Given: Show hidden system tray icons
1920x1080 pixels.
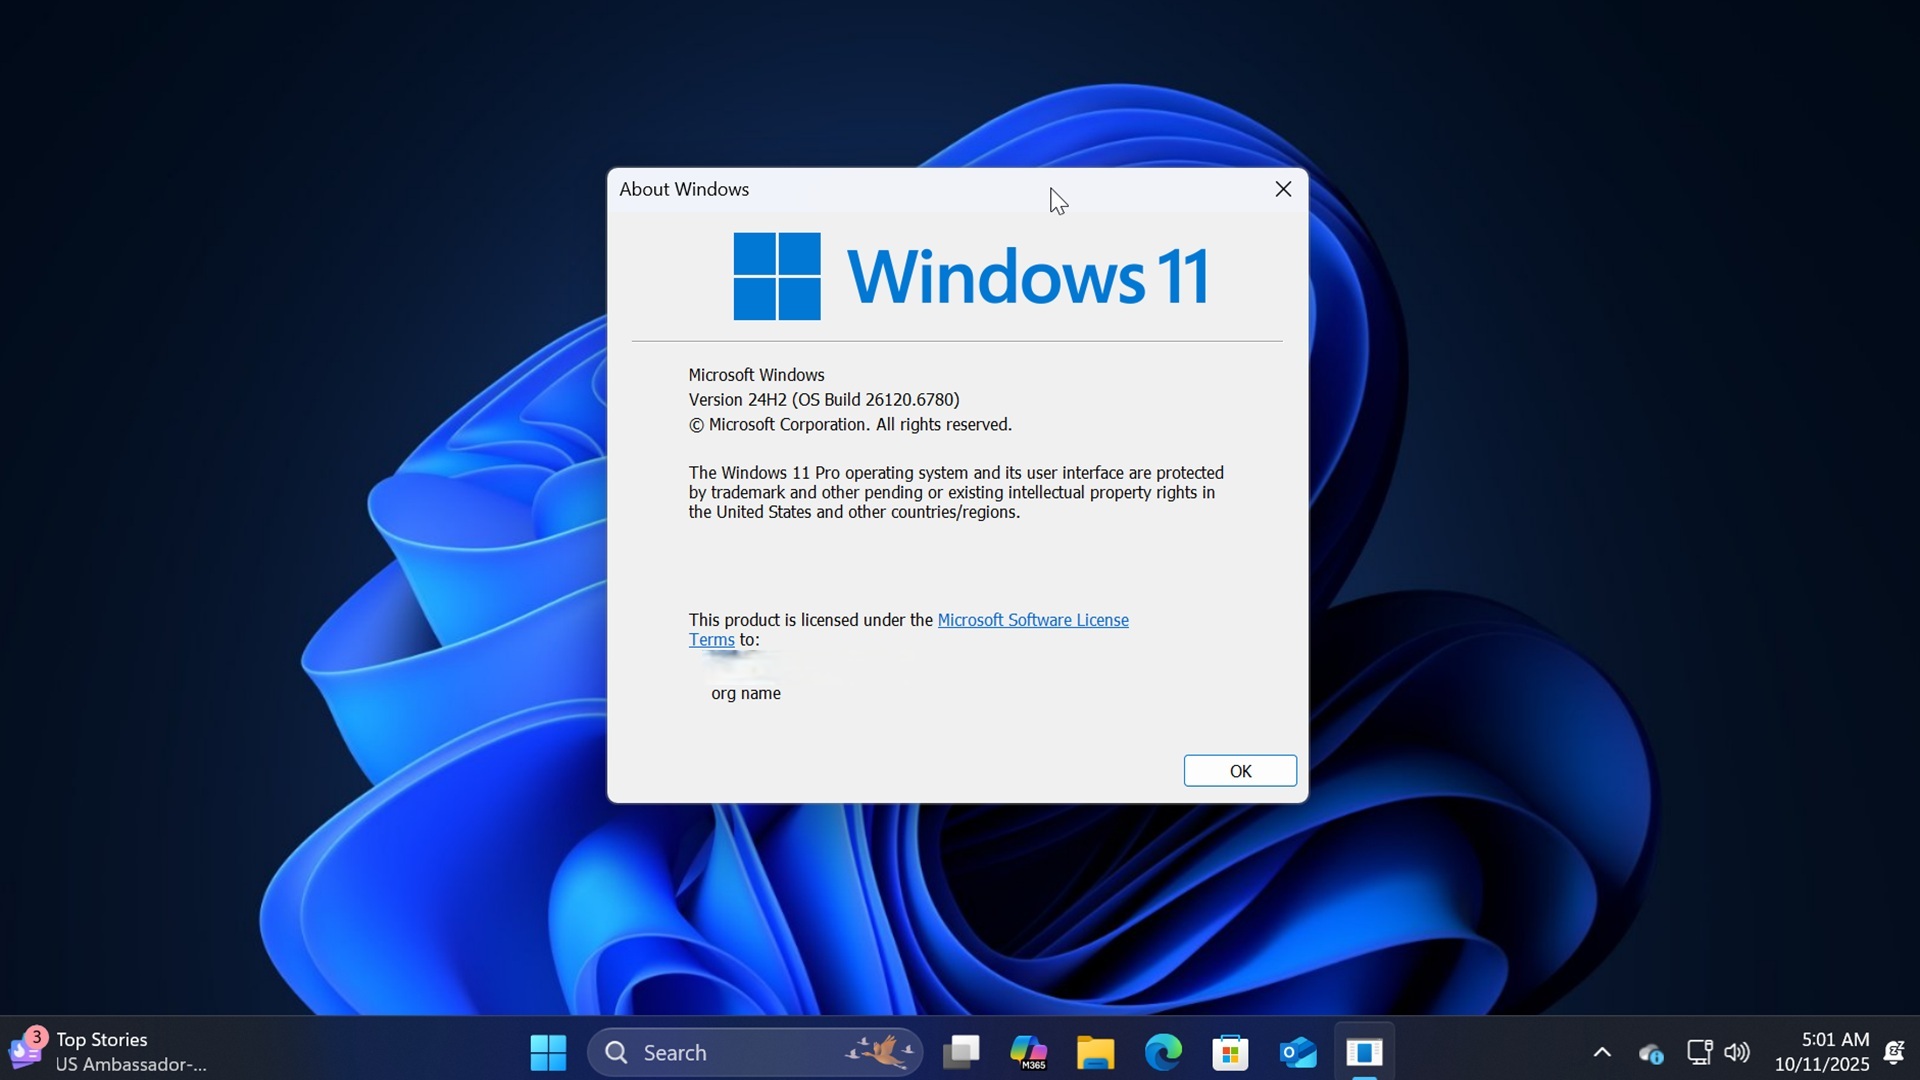Looking at the screenshot, I should pos(1602,1052).
